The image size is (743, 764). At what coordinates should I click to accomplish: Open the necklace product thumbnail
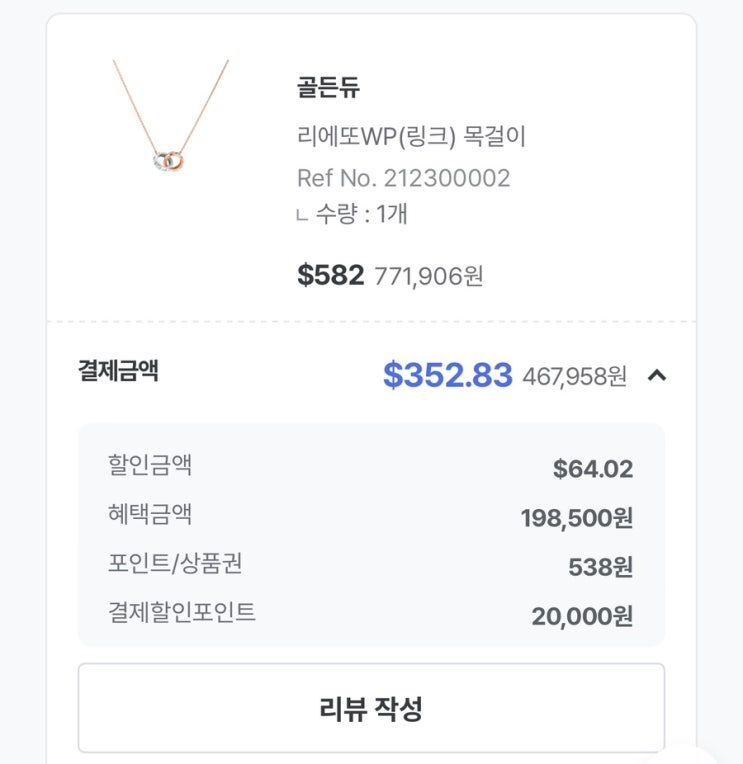(171, 116)
